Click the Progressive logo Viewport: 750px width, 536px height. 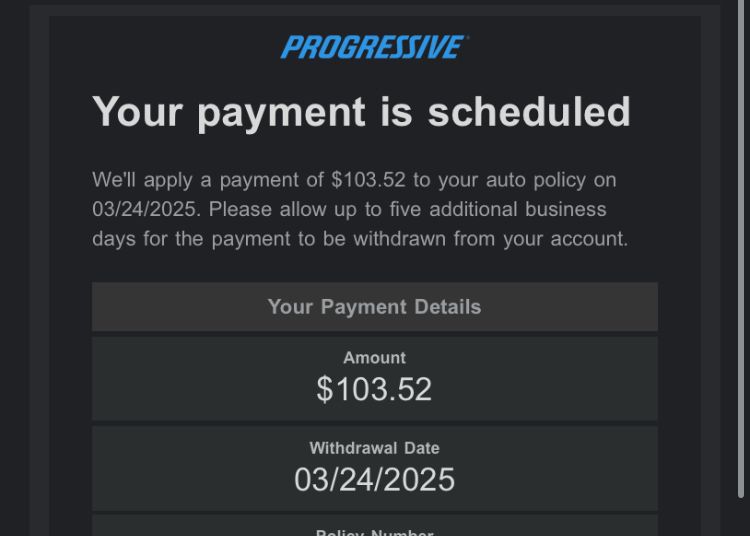[x=374, y=47]
